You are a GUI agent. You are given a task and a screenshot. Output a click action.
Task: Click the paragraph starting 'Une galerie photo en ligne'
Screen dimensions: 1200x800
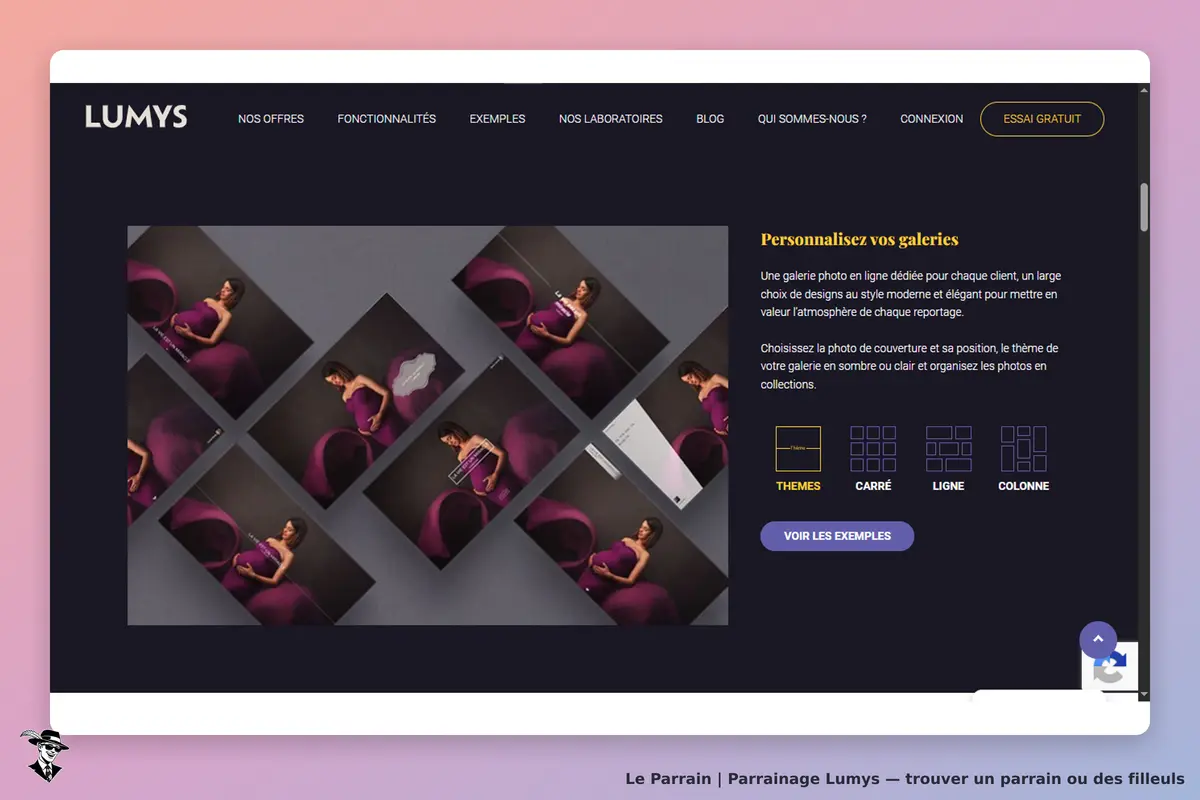[910, 294]
